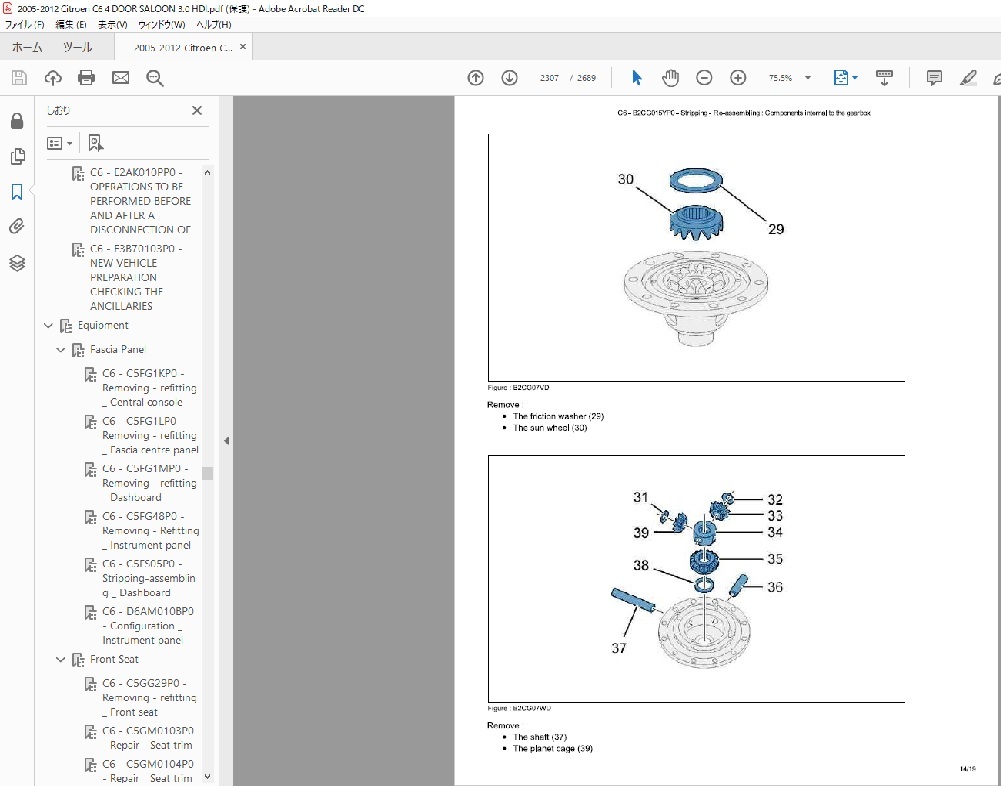Add a comment note icon
The width and height of the screenshot is (1001, 786).
(x=934, y=78)
